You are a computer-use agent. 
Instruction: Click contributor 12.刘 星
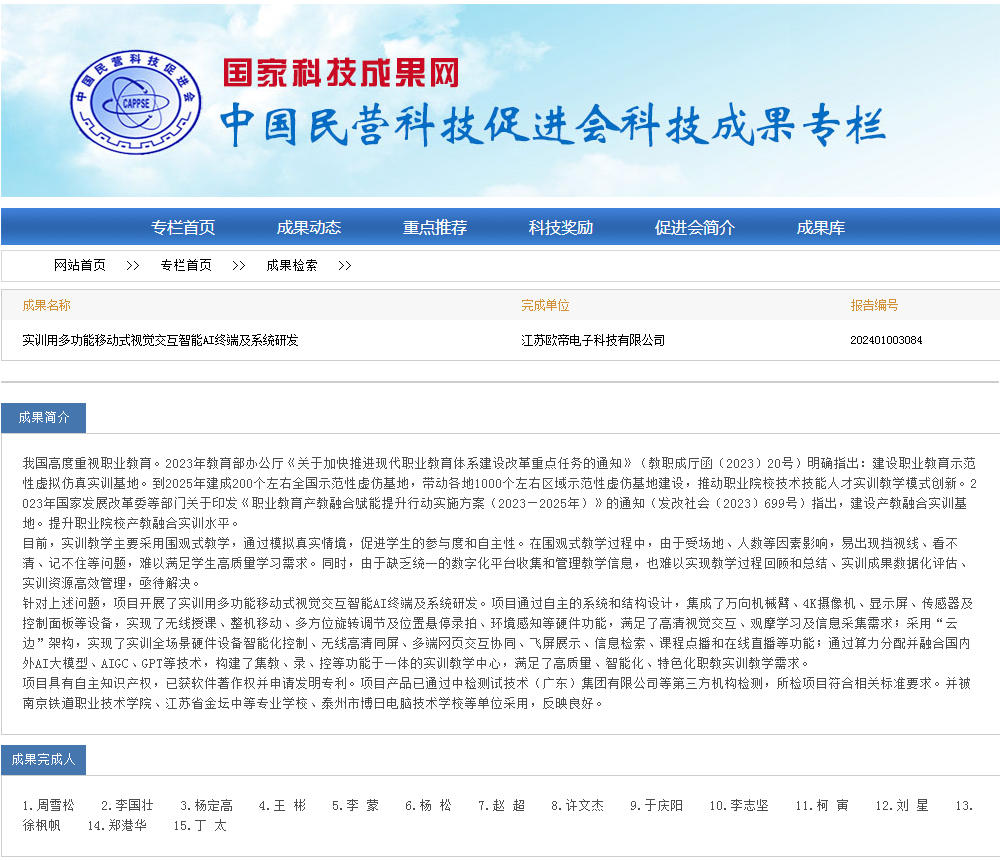click(902, 806)
